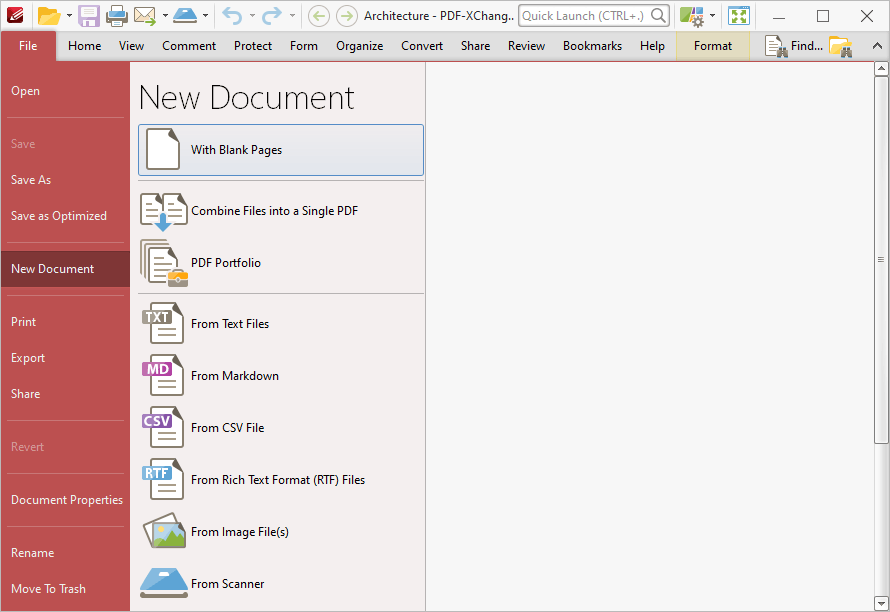Viewport: 890px width, 612px height.
Task: Collapse the ribbon with the chevron
Action: (x=877, y=46)
